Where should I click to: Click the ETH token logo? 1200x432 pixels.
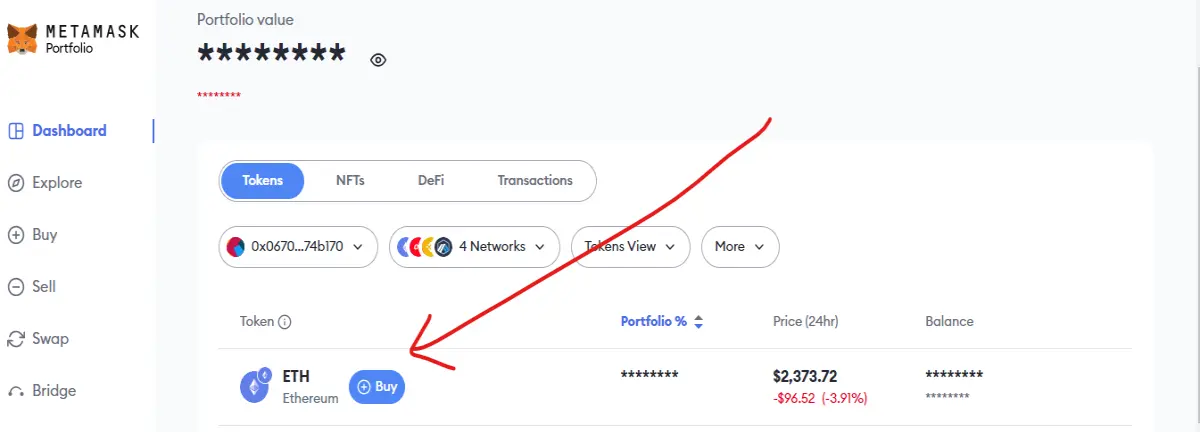point(255,386)
